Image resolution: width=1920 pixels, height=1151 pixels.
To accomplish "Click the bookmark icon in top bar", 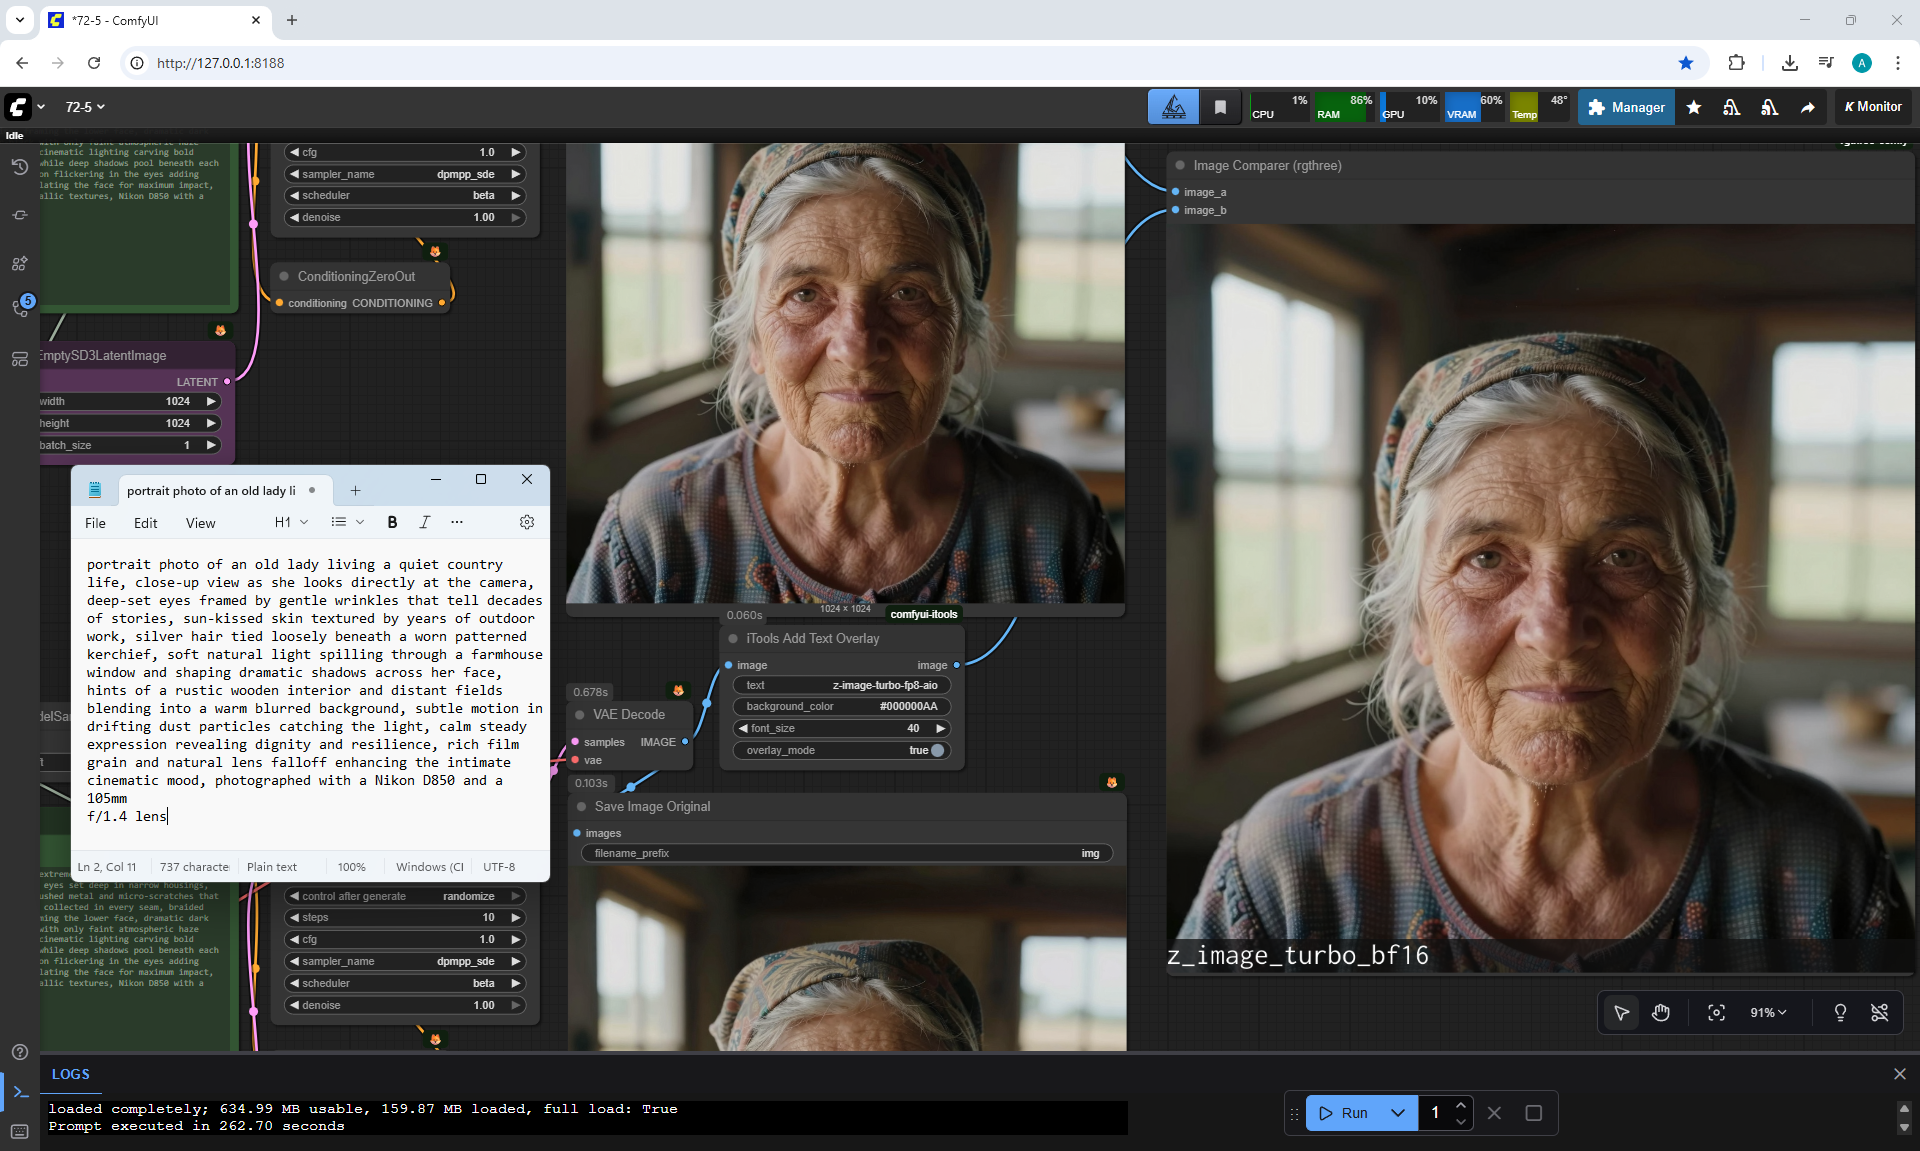I will 1220,107.
